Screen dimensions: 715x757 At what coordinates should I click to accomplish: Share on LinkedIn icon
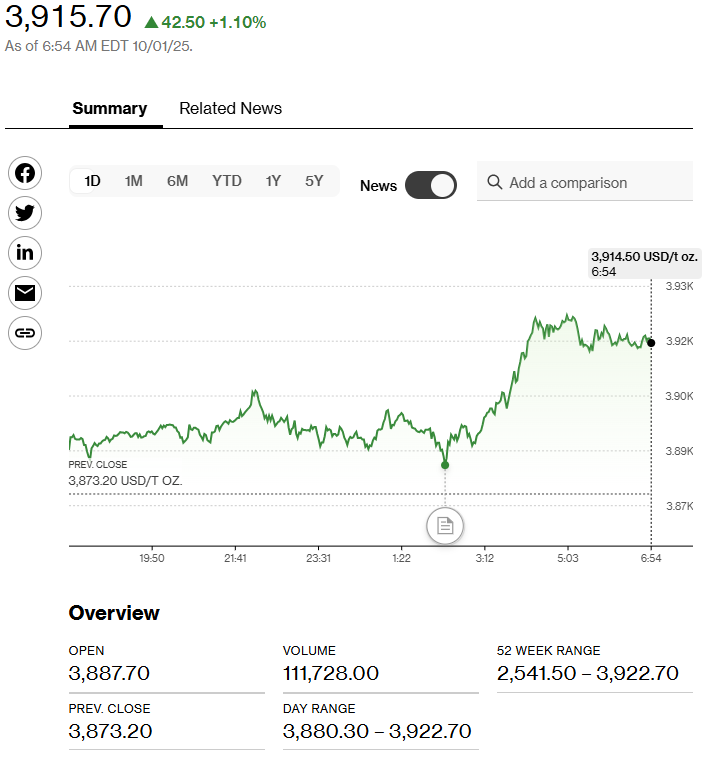(25, 253)
